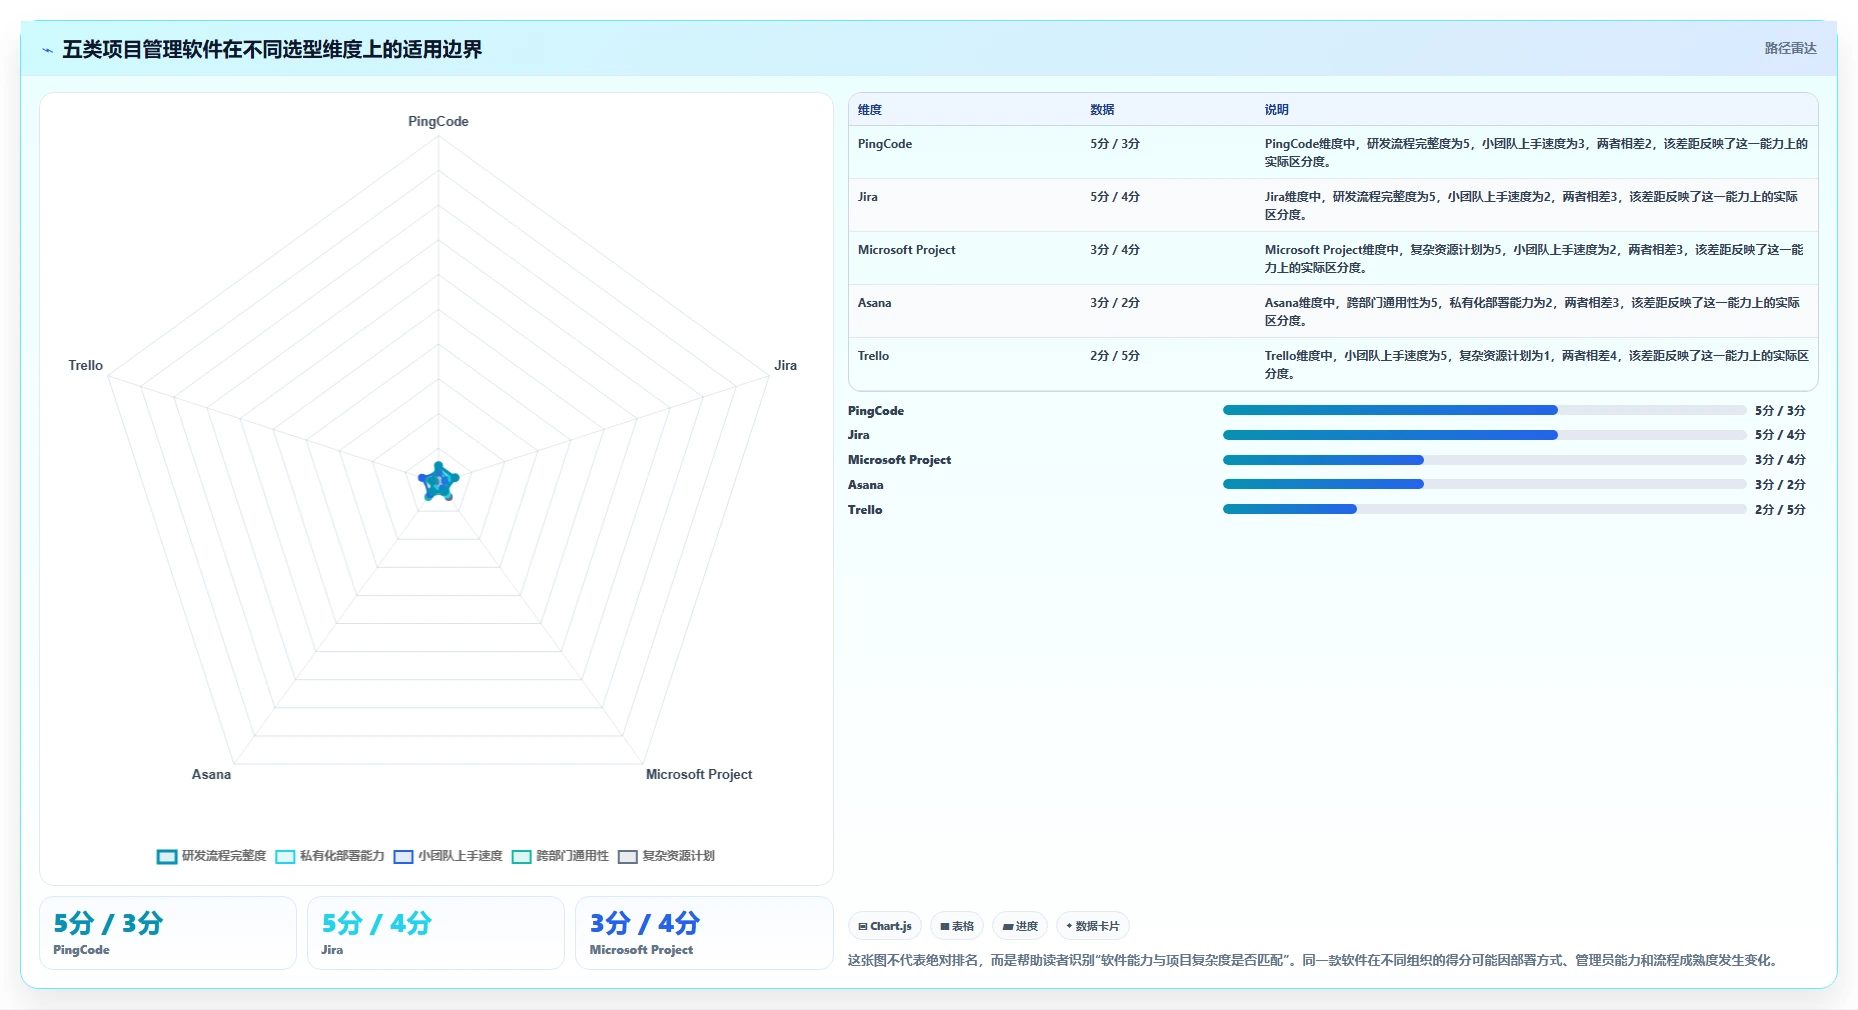Click the radar data polygon at the chart center
1858x1010 pixels.
point(438,482)
